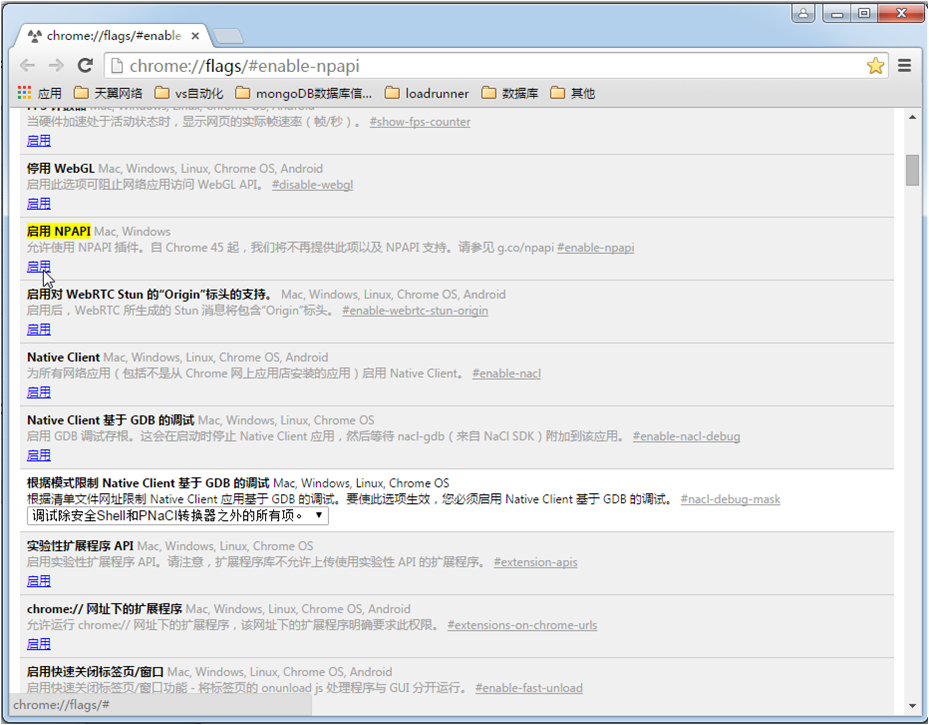
Task: Open the loadrunner bookmark folder
Action: point(427,93)
